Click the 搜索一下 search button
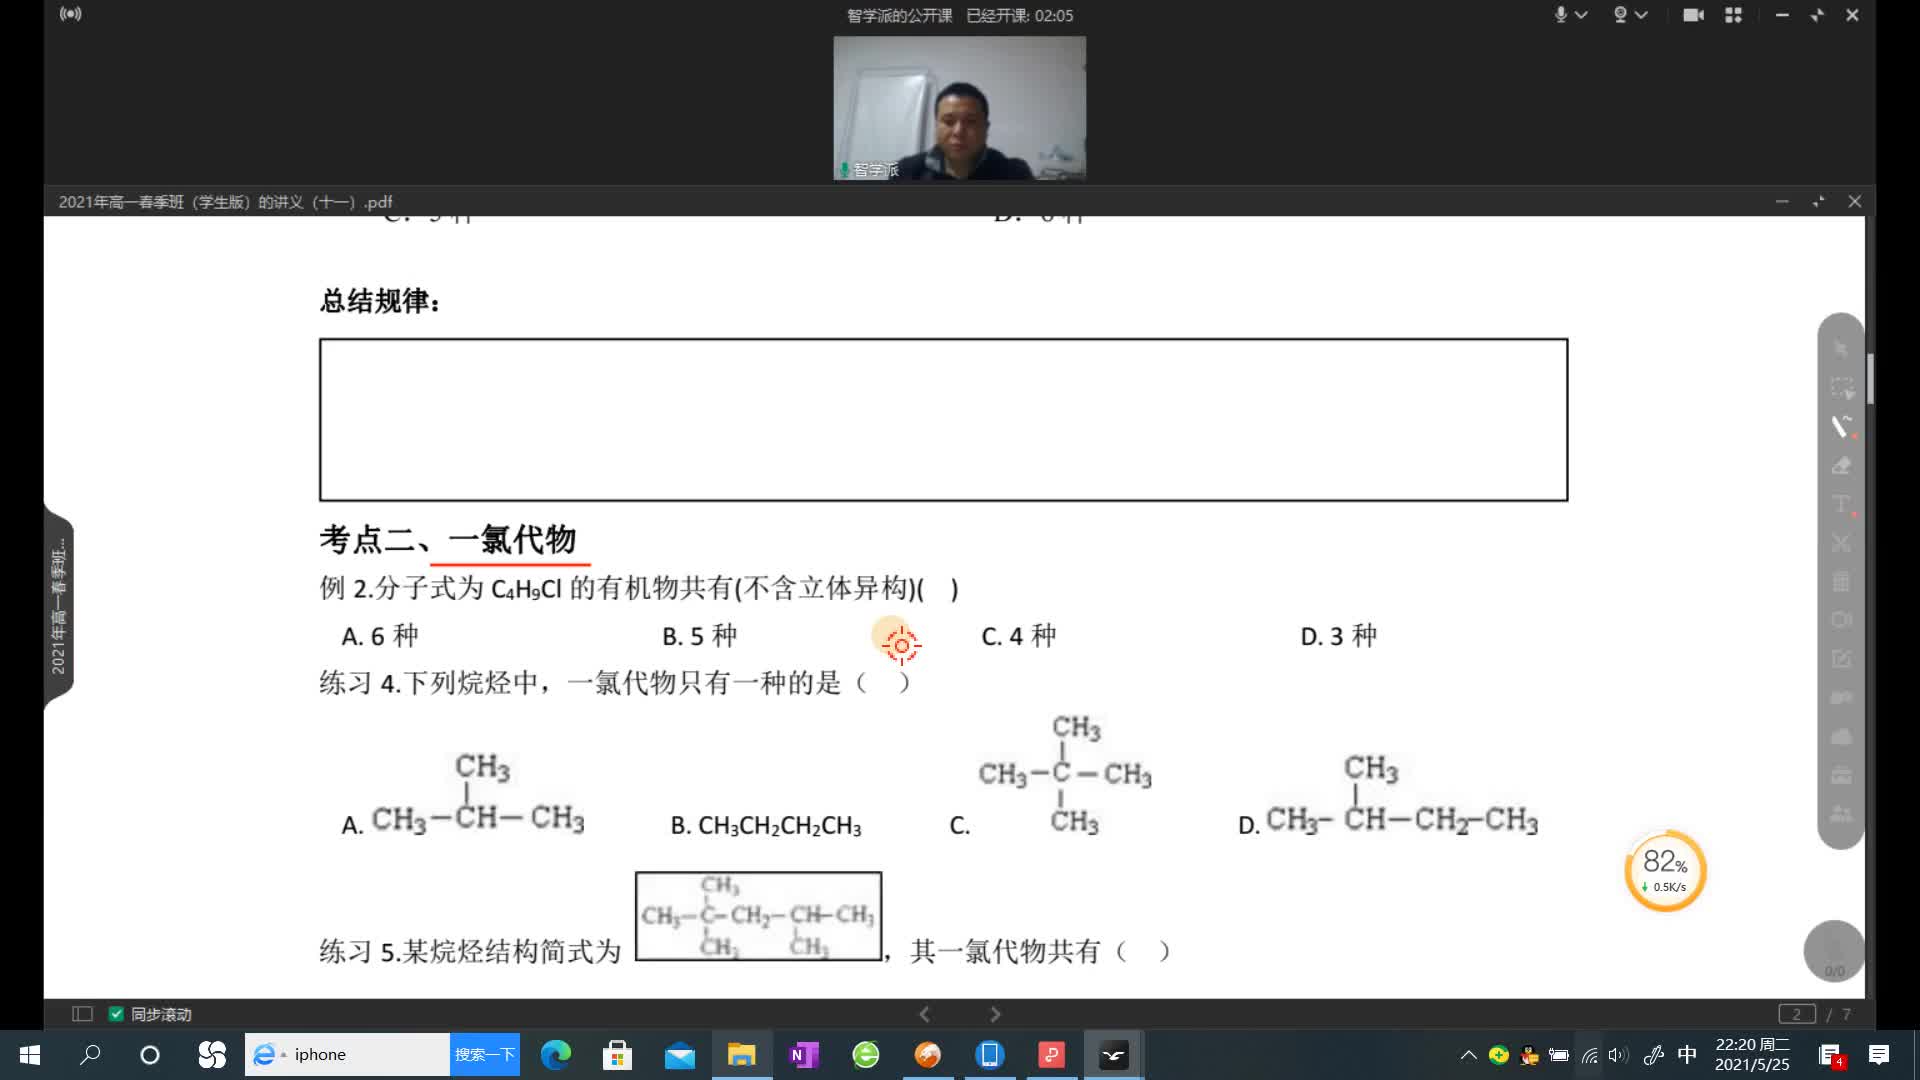Image resolution: width=1920 pixels, height=1080 pixels. (x=486, y=1054)
